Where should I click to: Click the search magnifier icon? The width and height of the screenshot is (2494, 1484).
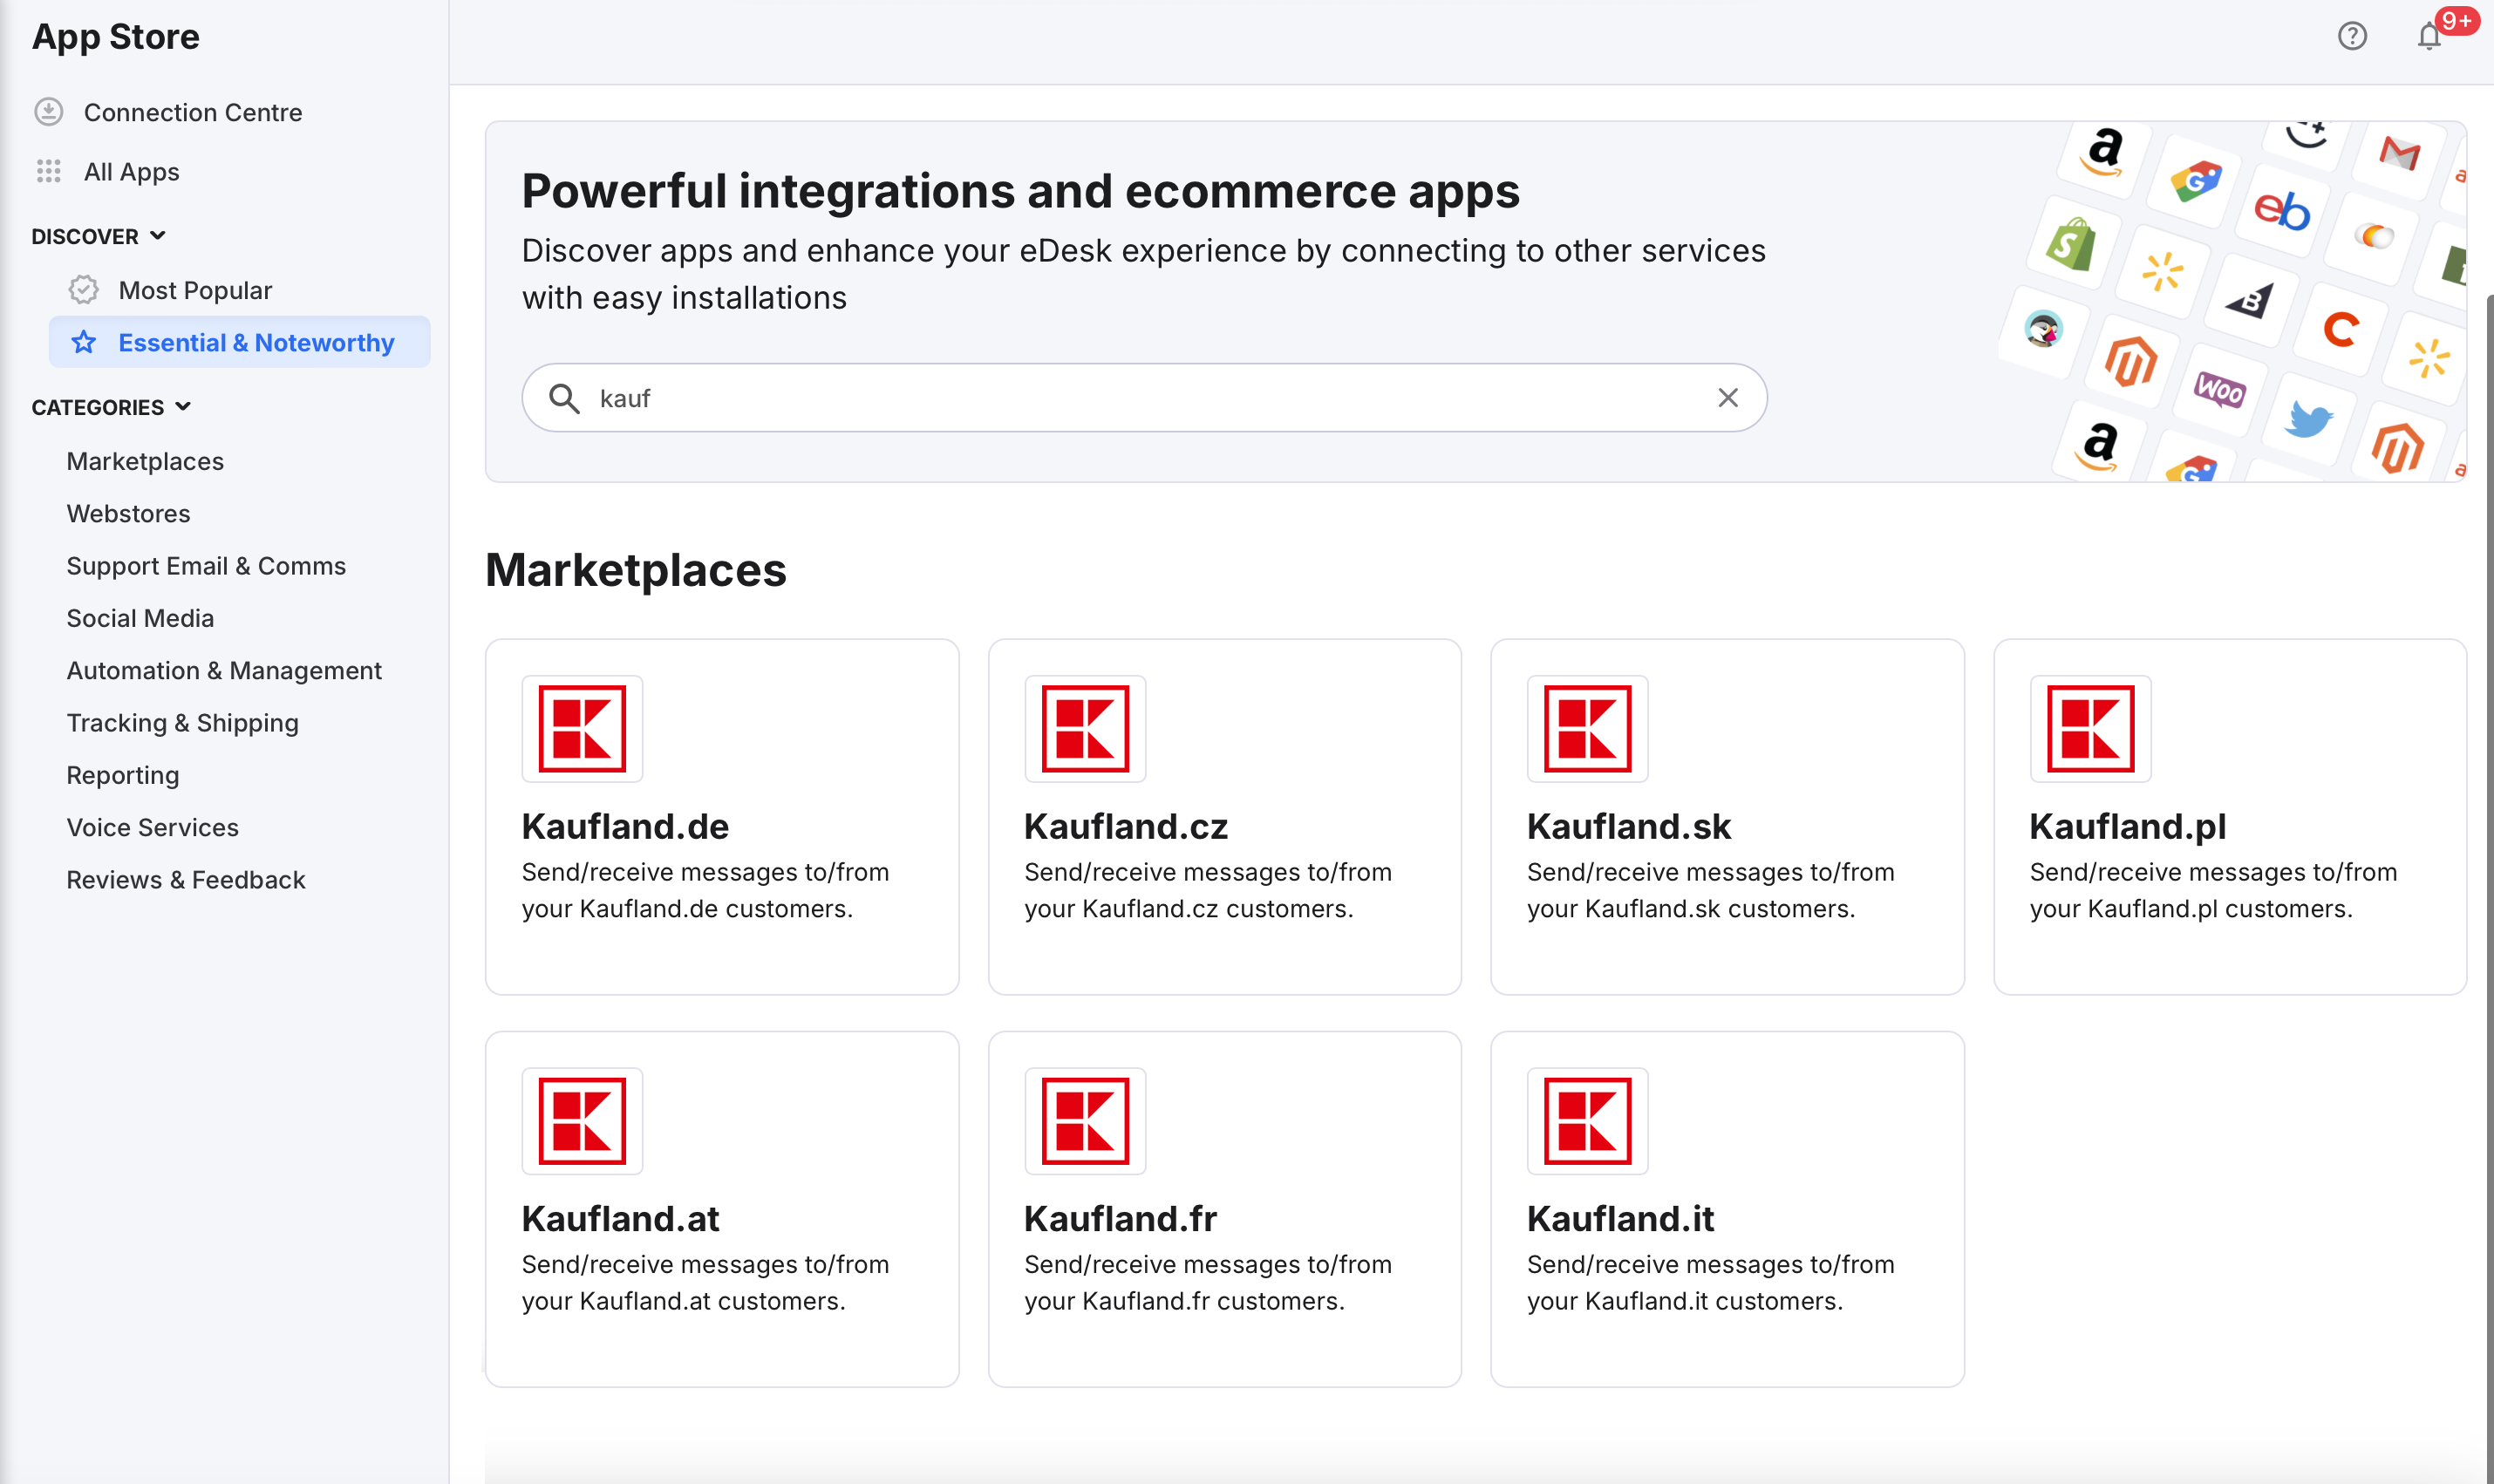click(x=564, y=398)
